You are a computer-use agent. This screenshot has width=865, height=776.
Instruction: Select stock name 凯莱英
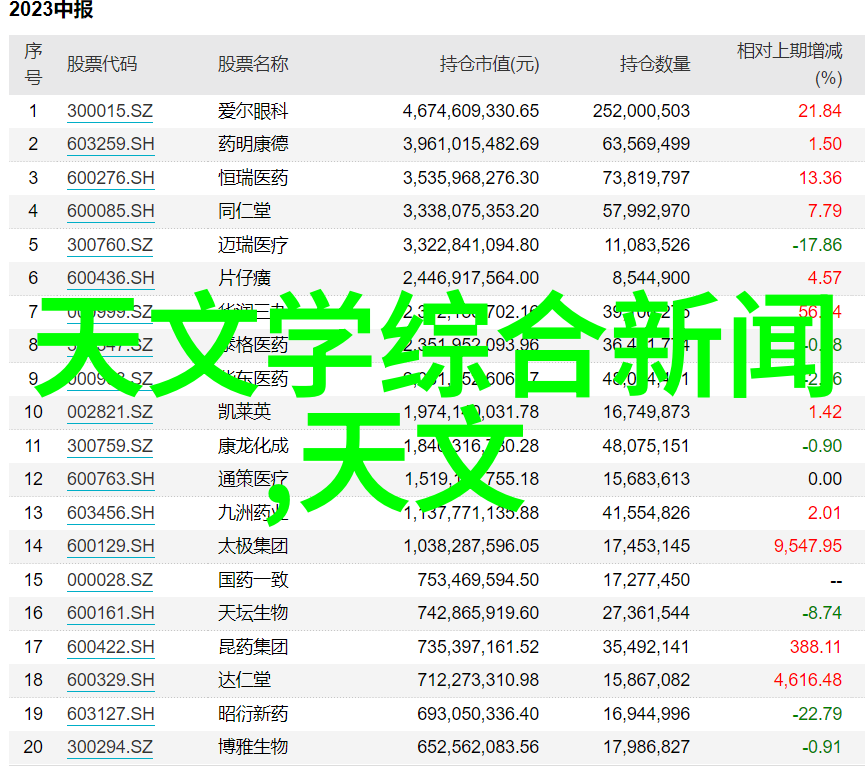coord(244,412)
